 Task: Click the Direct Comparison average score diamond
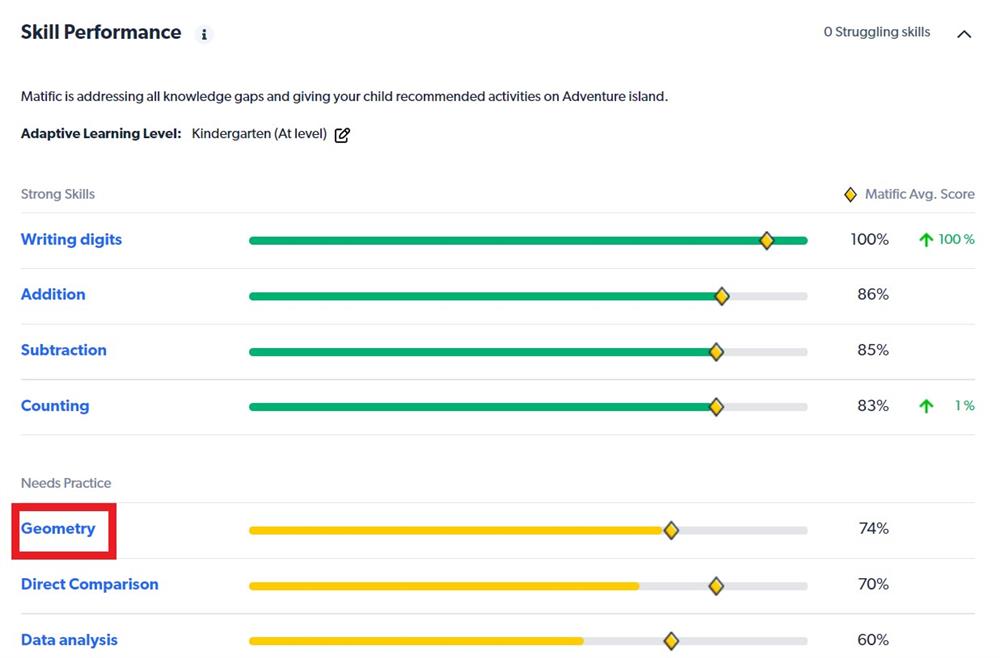(716, 586)
